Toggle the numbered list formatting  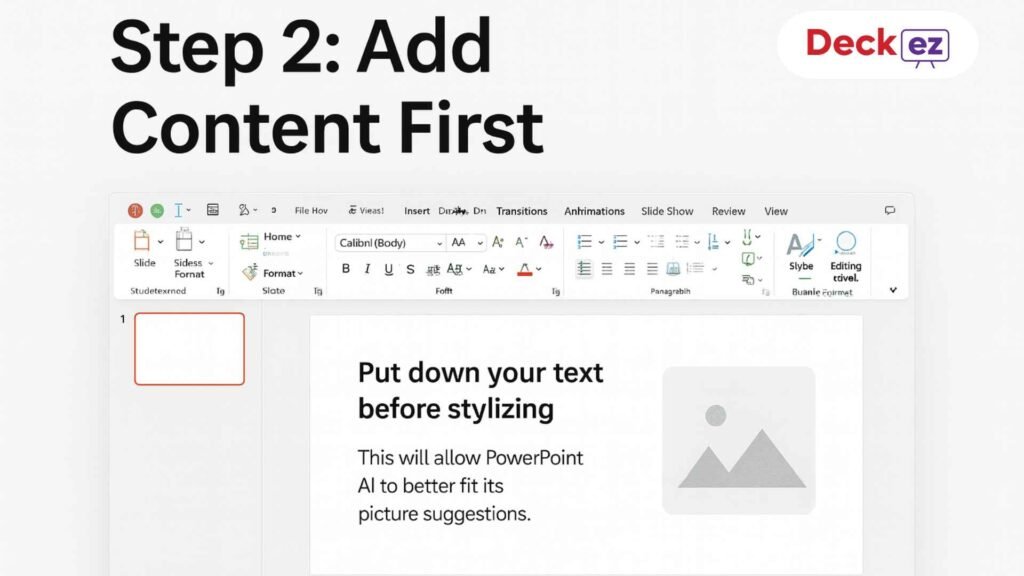pos(620,242)
